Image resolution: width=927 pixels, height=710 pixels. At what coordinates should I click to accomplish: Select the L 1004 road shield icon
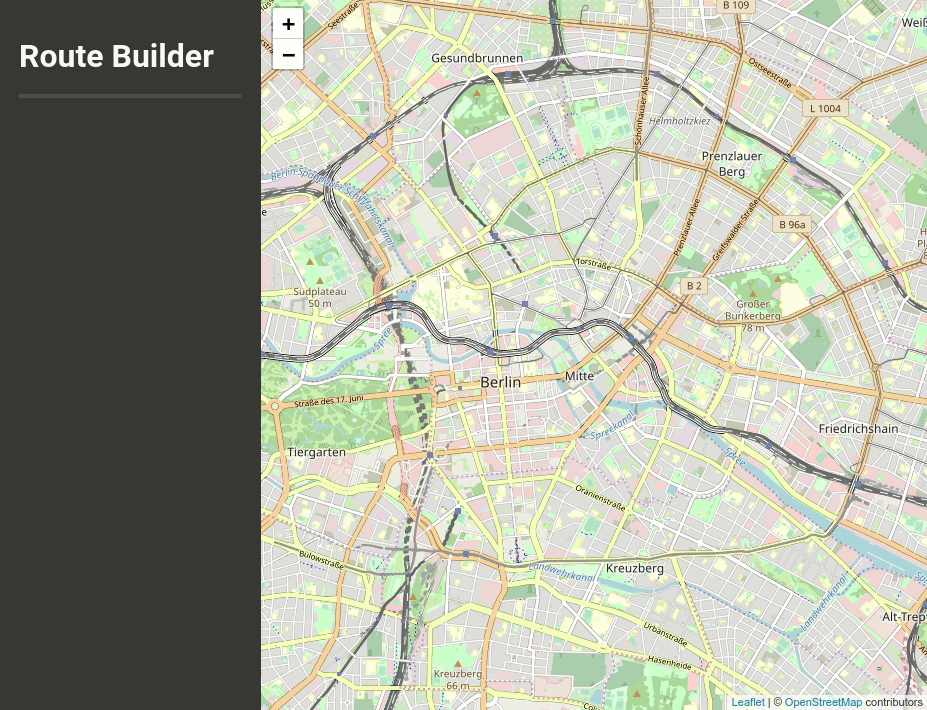(825, 108)
